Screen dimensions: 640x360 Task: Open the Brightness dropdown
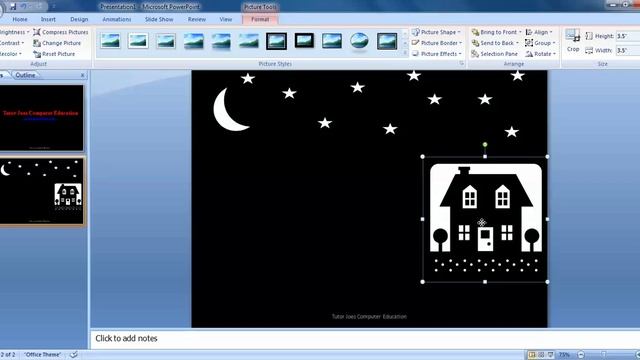[15, 32]
